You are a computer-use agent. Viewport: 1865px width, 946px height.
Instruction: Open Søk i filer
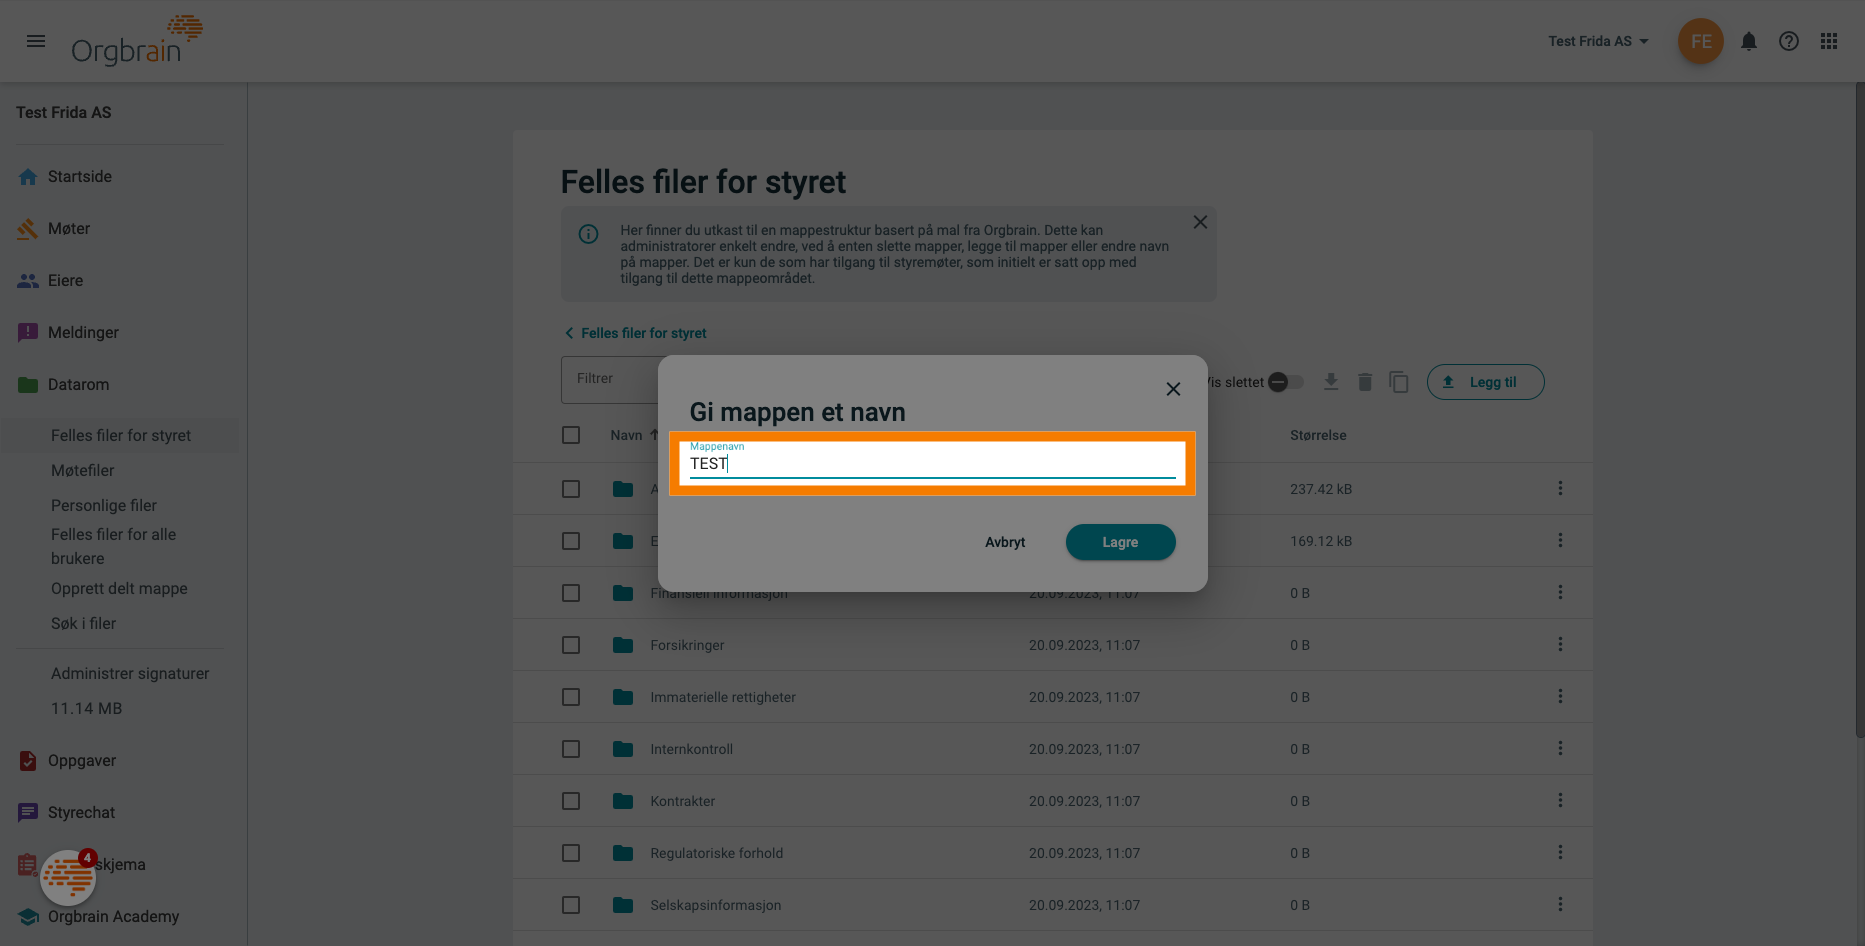point(84,623)
